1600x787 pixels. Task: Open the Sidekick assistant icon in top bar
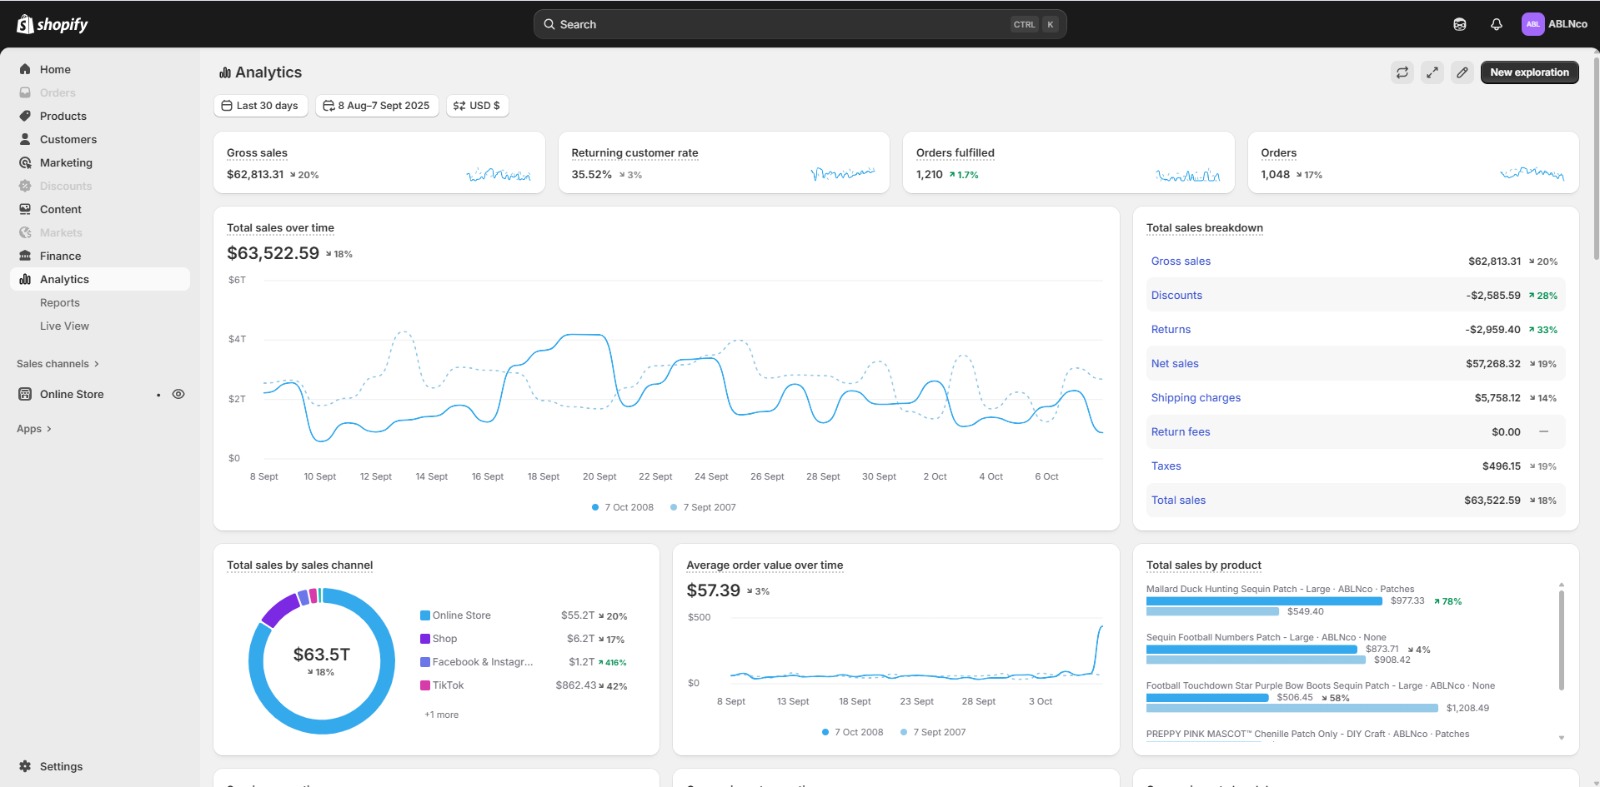point(1460,24)
